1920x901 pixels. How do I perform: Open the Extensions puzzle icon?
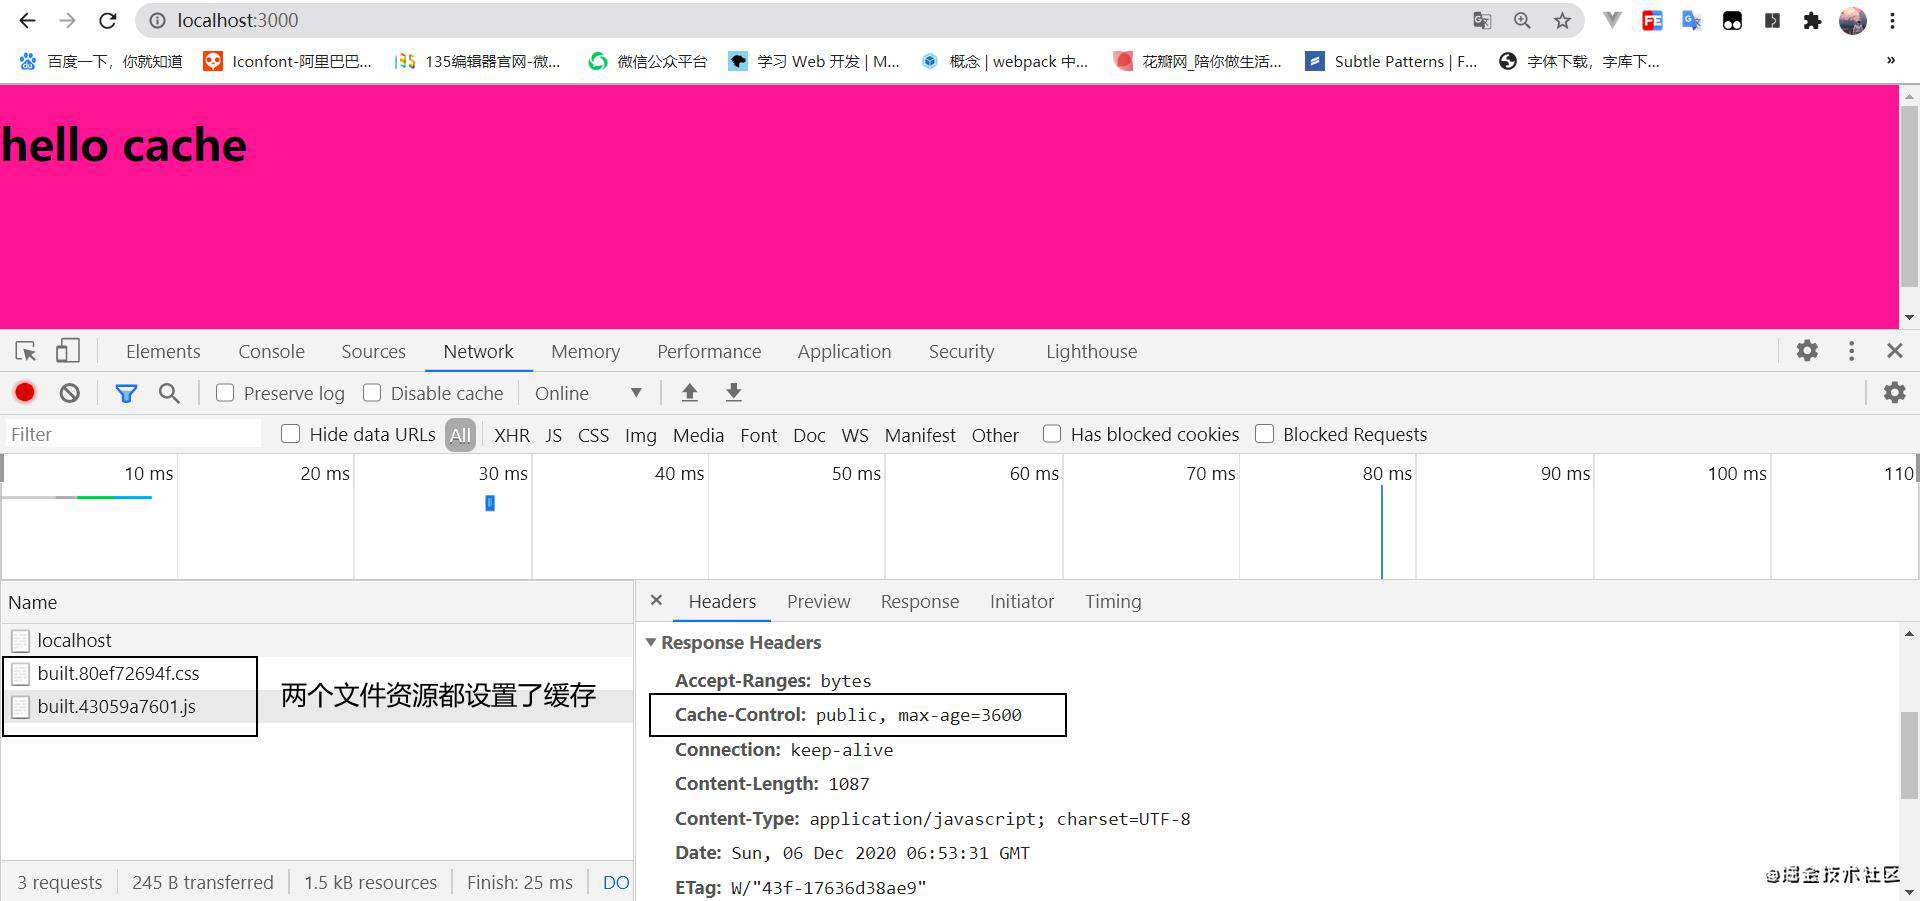[x=1812, y=20]
